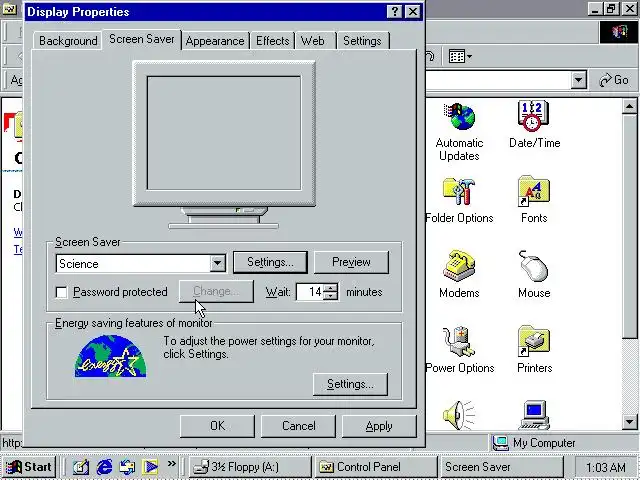This screenshot has height=480, width=640.
Task: Click the Screen Saver taskbar button
Action: point(500,467)
